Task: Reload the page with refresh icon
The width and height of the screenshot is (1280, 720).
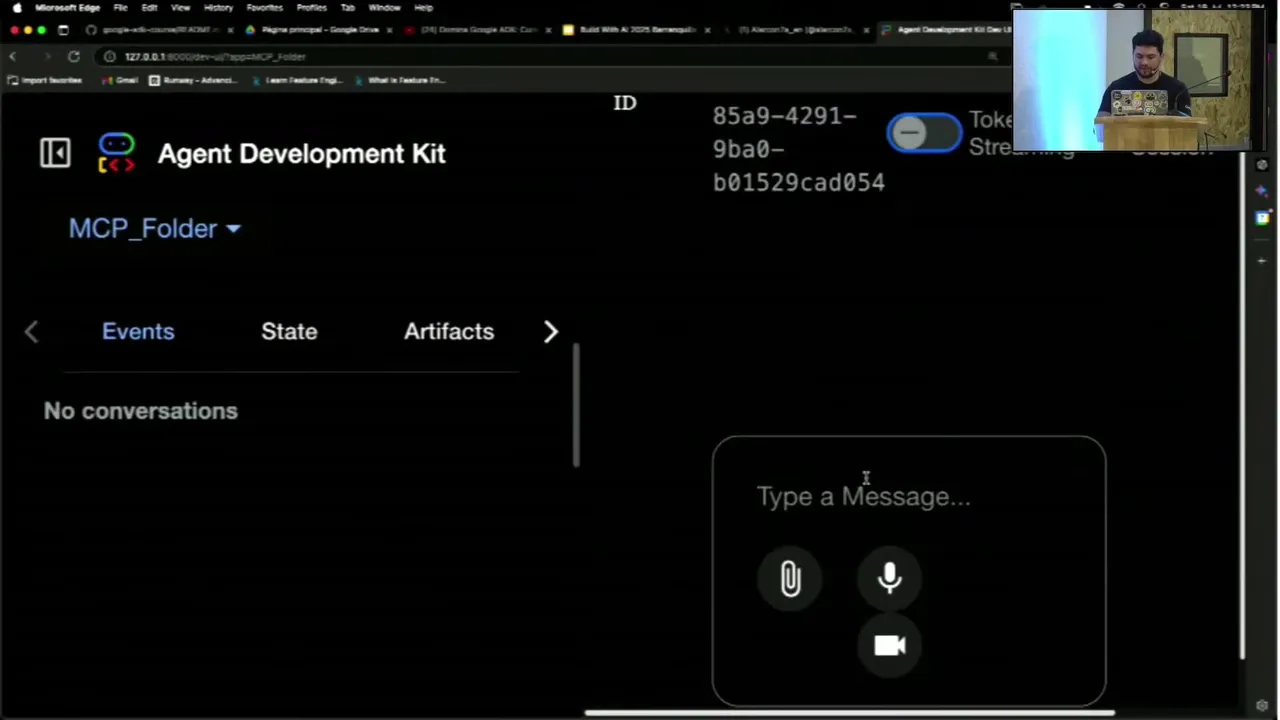Action: [73, 56]
